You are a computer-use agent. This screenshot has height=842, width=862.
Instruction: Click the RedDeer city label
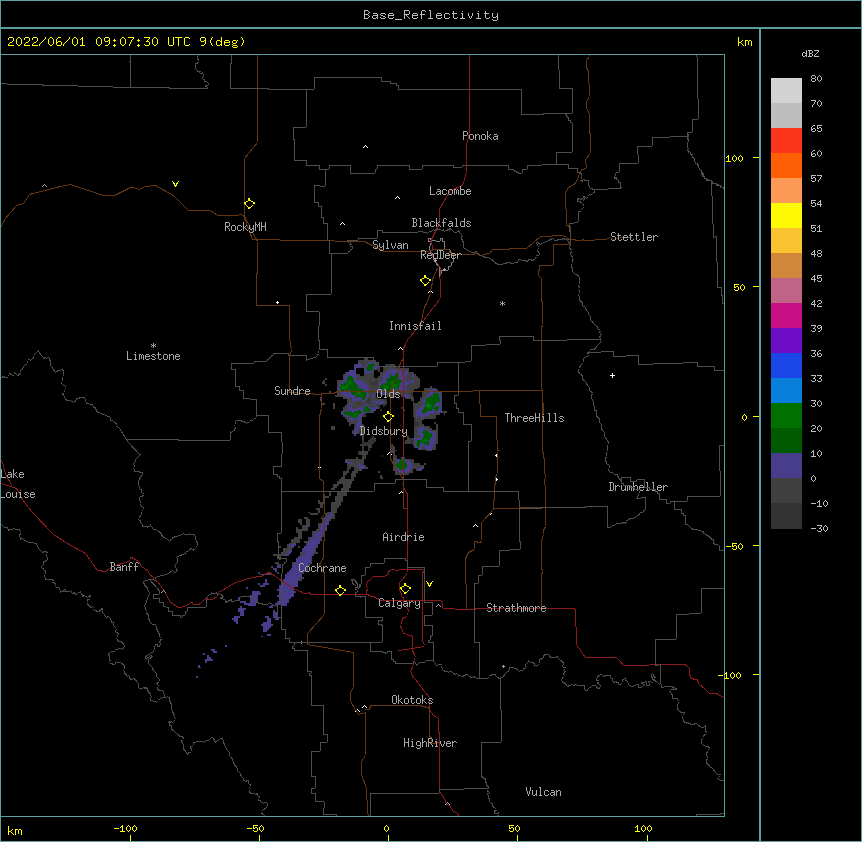[x=440, y=255]
